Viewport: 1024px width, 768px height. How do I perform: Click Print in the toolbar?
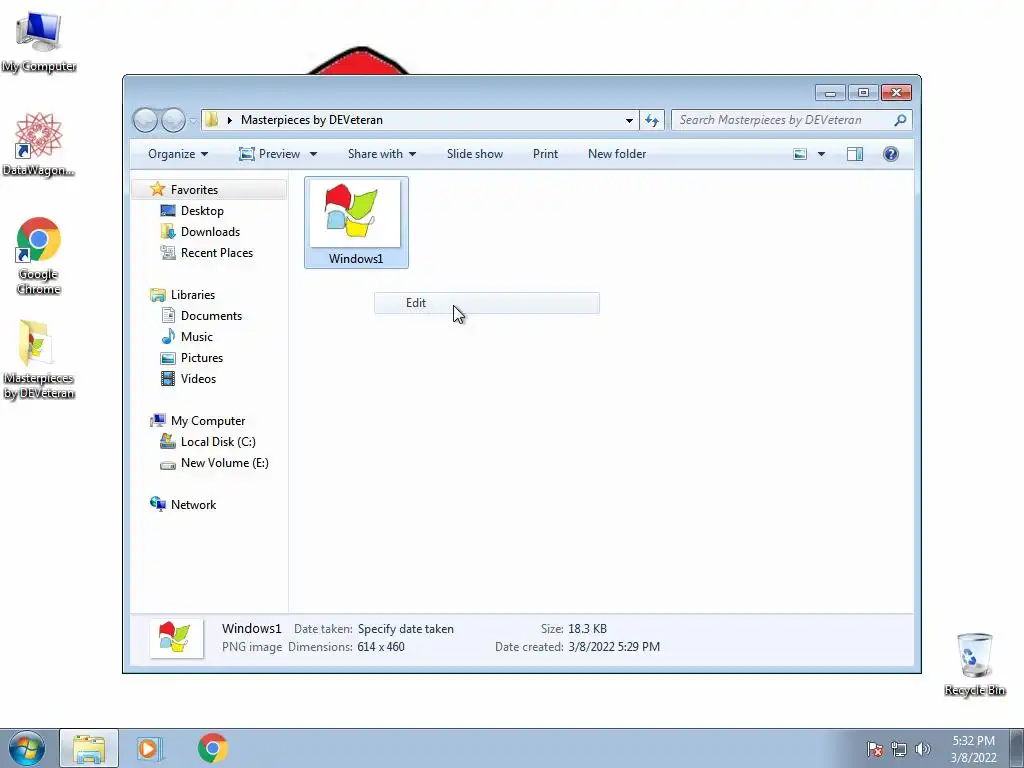pyautogui.click(x=545, y=154)
